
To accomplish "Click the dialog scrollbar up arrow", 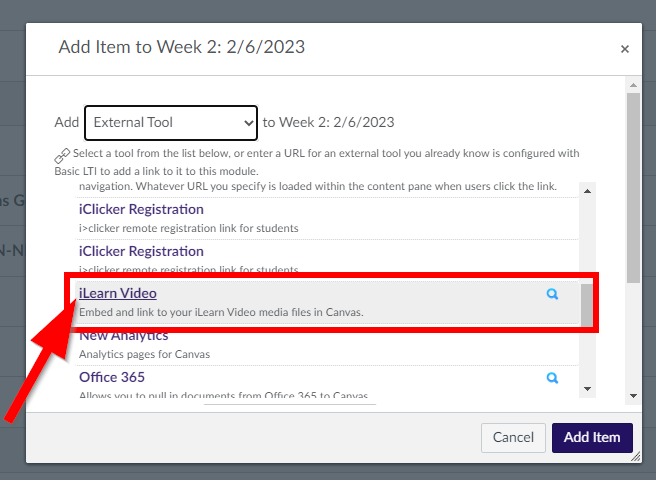I will 633,85.
